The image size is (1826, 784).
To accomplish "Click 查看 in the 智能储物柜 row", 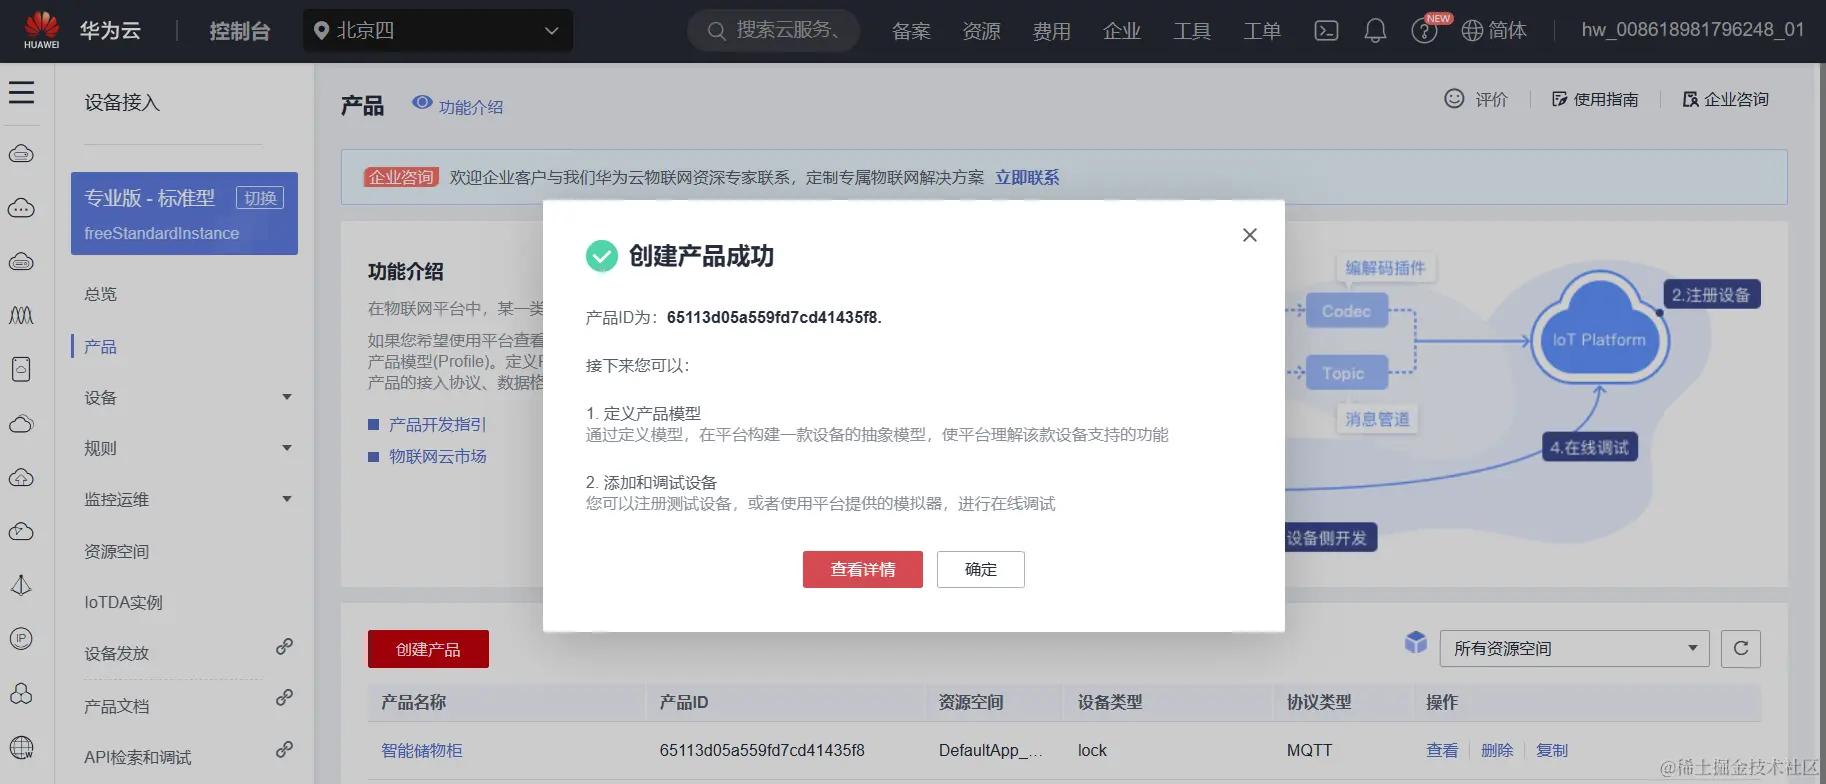I will pyautogui.click(x=1442, y=750).
